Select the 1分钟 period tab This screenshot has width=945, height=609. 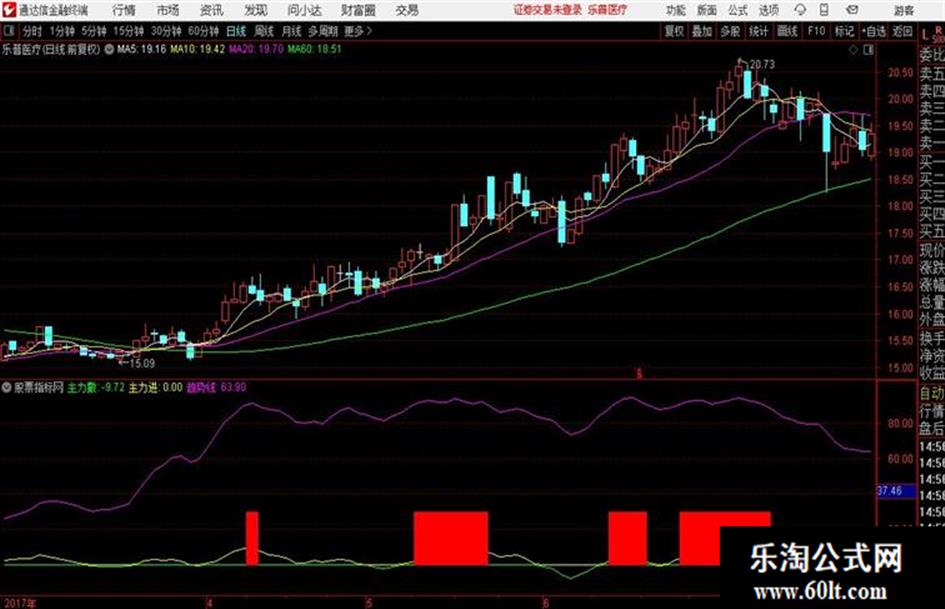tap(61, 31)
